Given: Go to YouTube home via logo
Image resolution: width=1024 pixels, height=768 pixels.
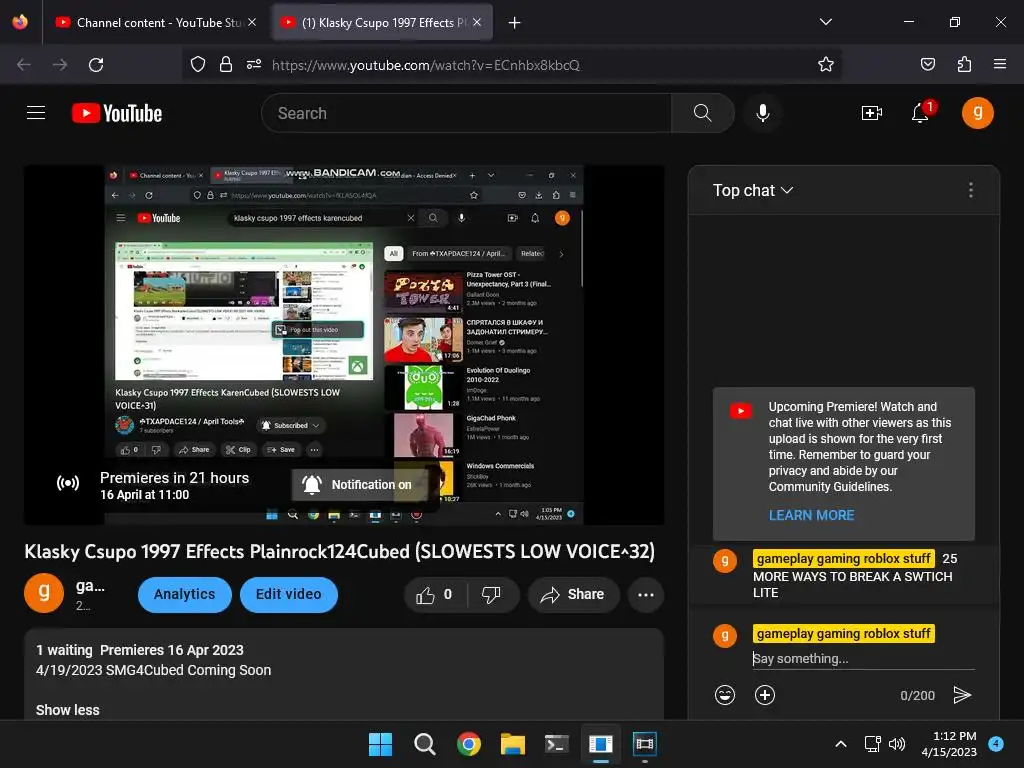Looking at the screenshot, I should click(x=117, y=113).
